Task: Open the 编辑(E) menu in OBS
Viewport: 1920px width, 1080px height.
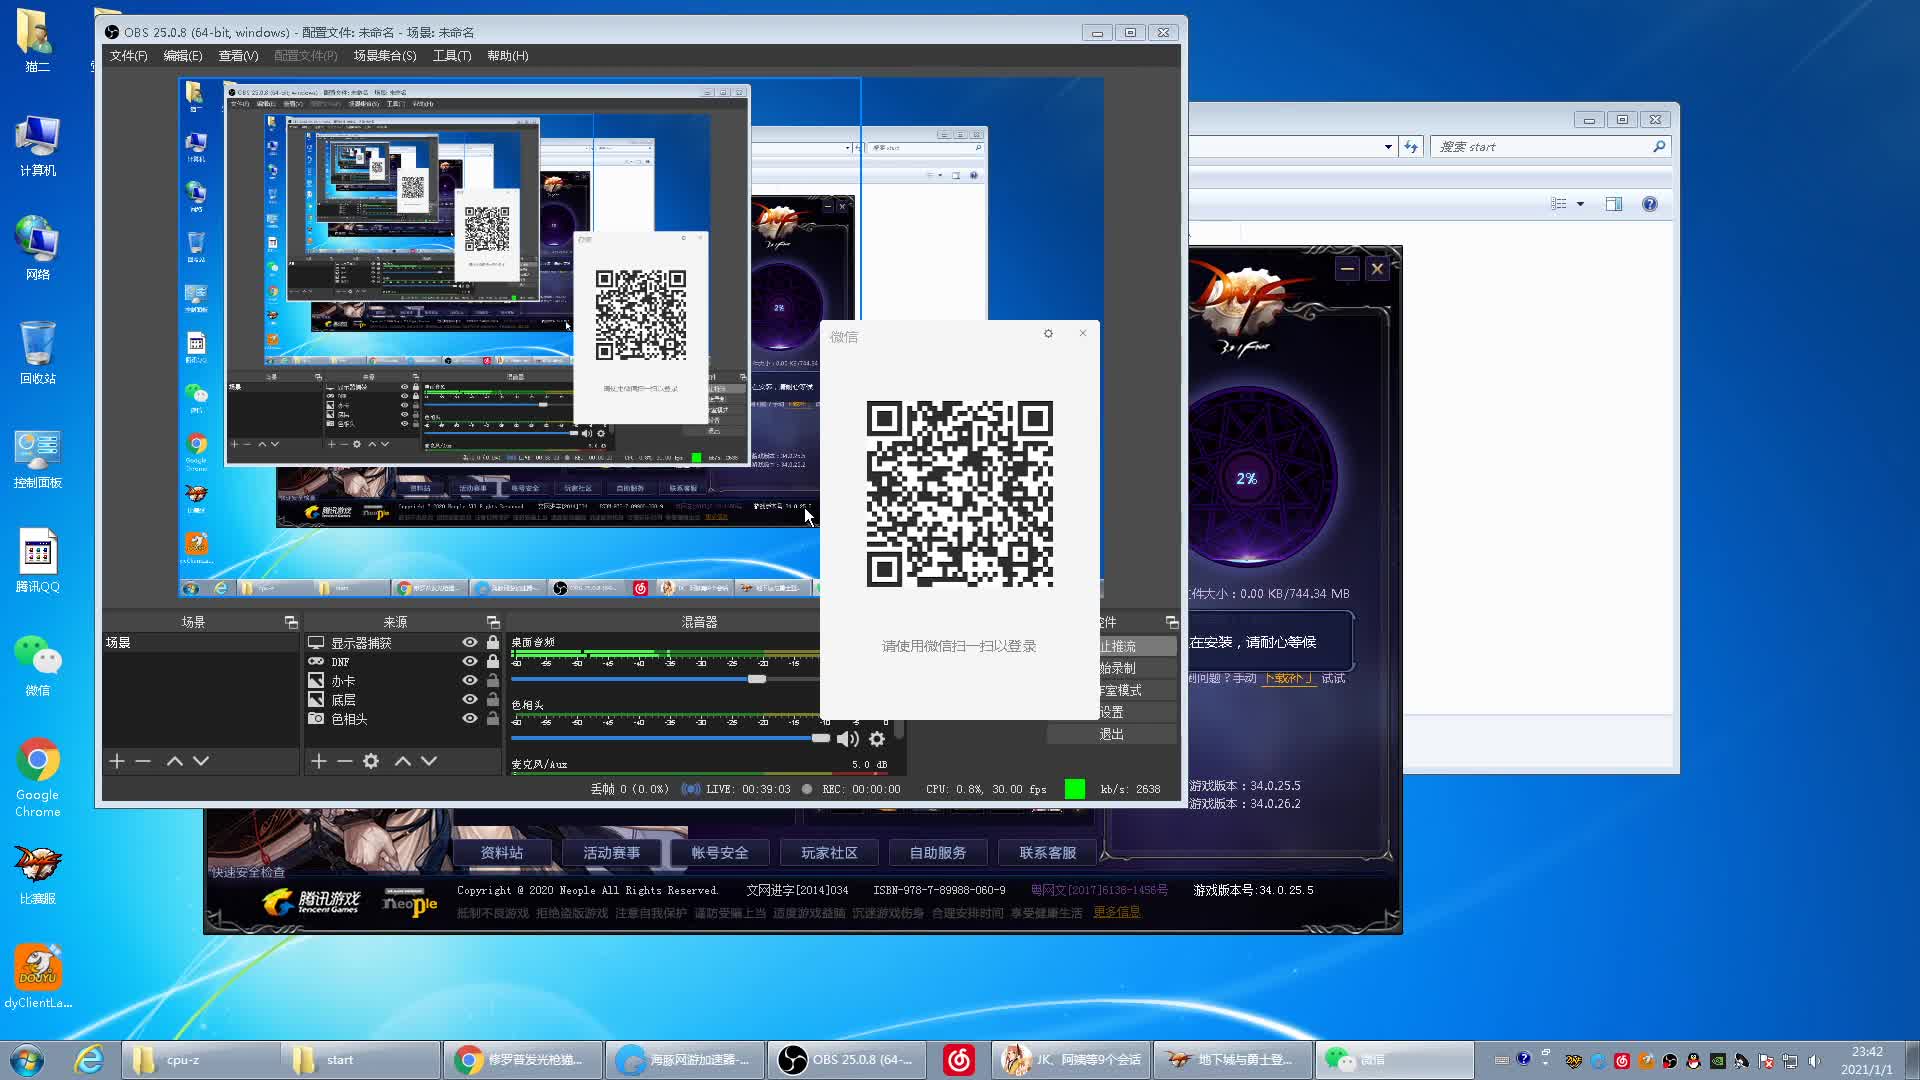Action: point(183,56)
